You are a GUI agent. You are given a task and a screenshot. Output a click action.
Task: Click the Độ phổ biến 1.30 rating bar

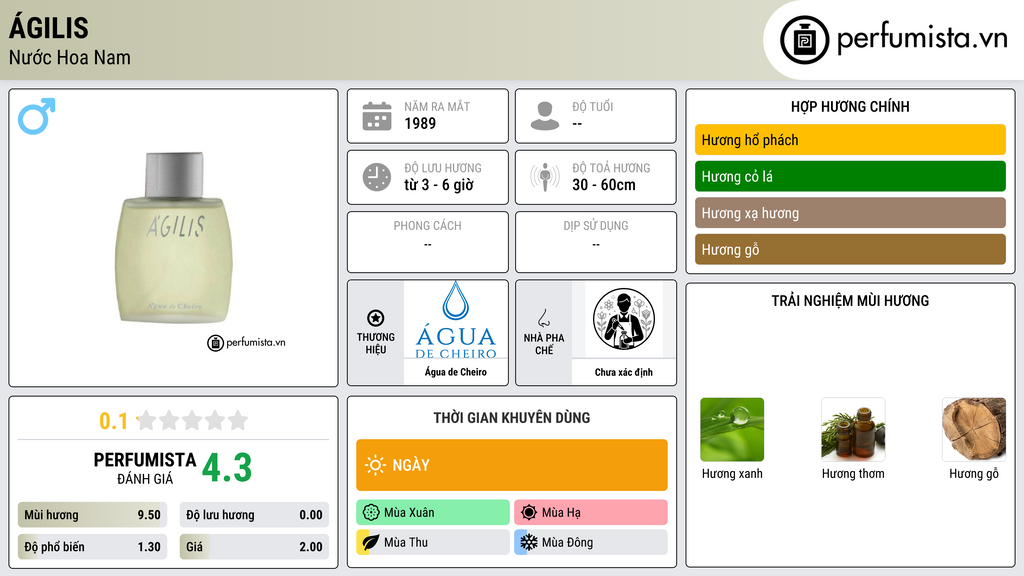(x=93, y=547)
